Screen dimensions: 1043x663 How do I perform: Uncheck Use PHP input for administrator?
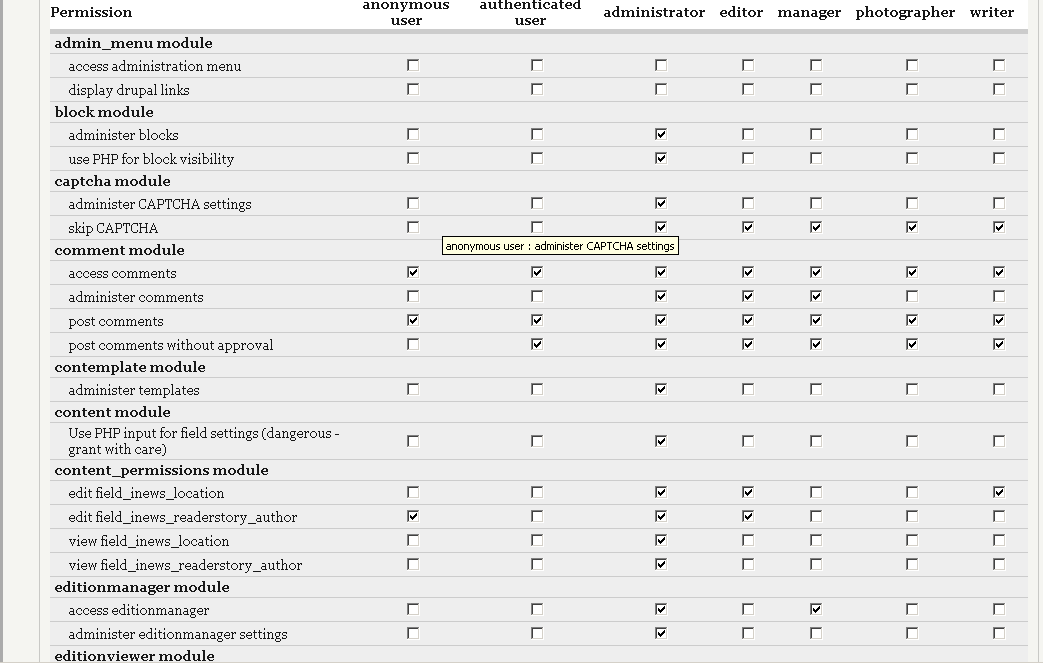click(x=661, y=441)
